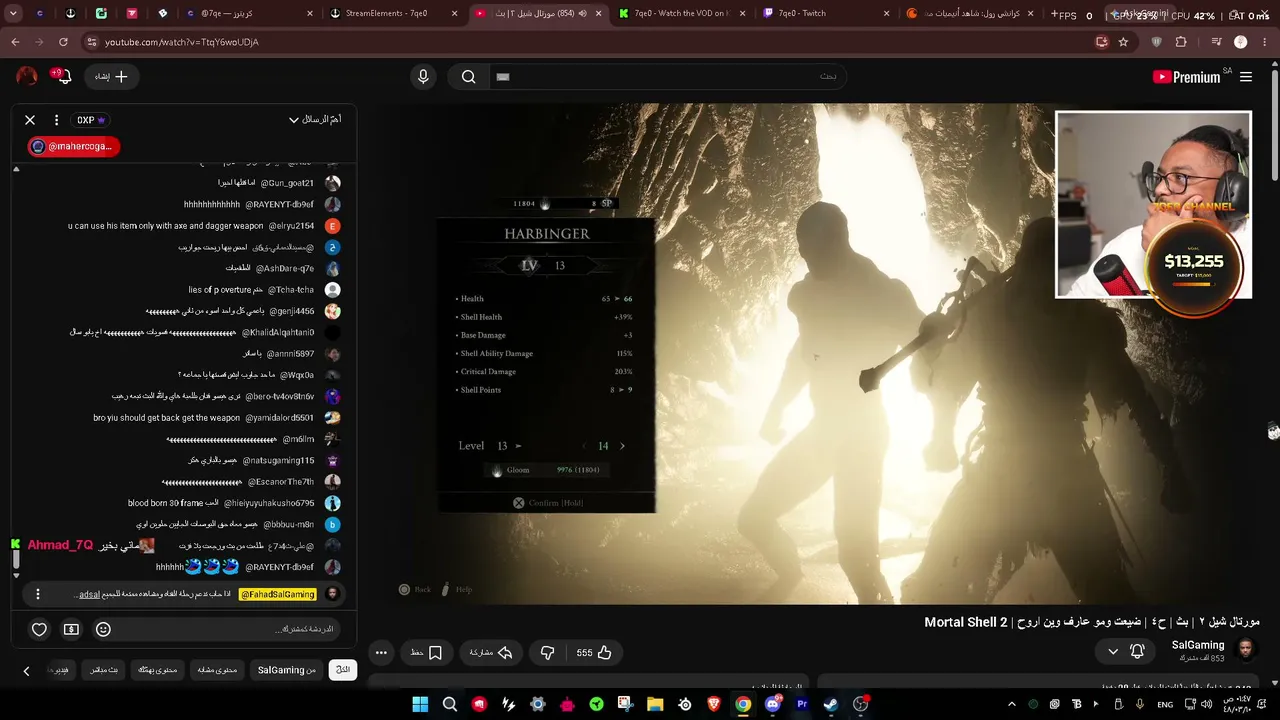
Task: Open the YouTube hamburger guide menu
Action: pos(1246,77)
